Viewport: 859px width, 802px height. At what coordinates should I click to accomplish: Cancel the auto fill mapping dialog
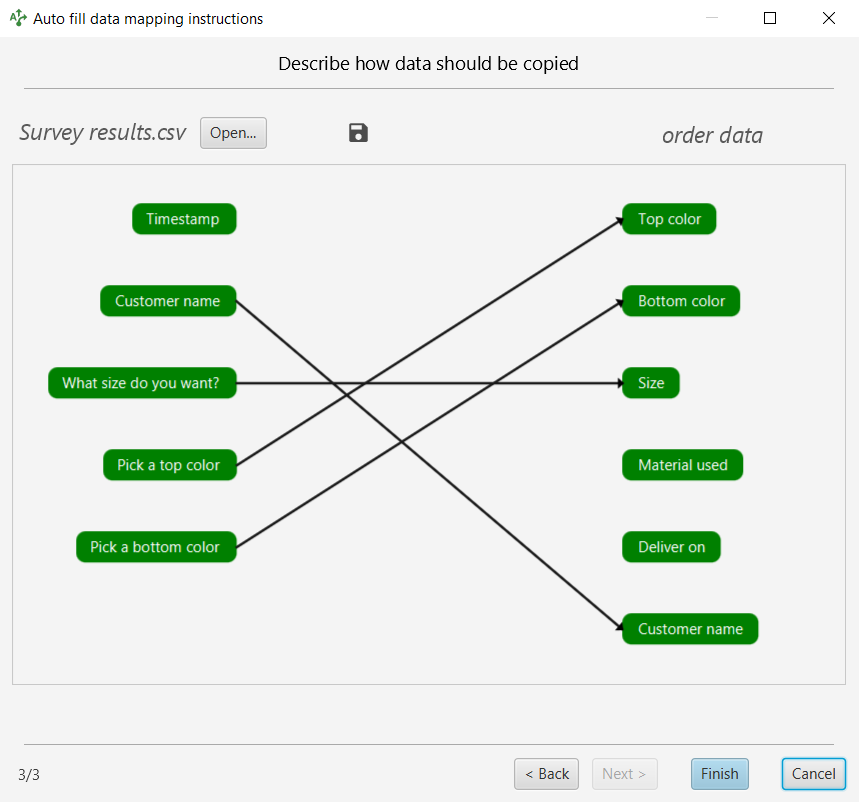pos(814,774)
